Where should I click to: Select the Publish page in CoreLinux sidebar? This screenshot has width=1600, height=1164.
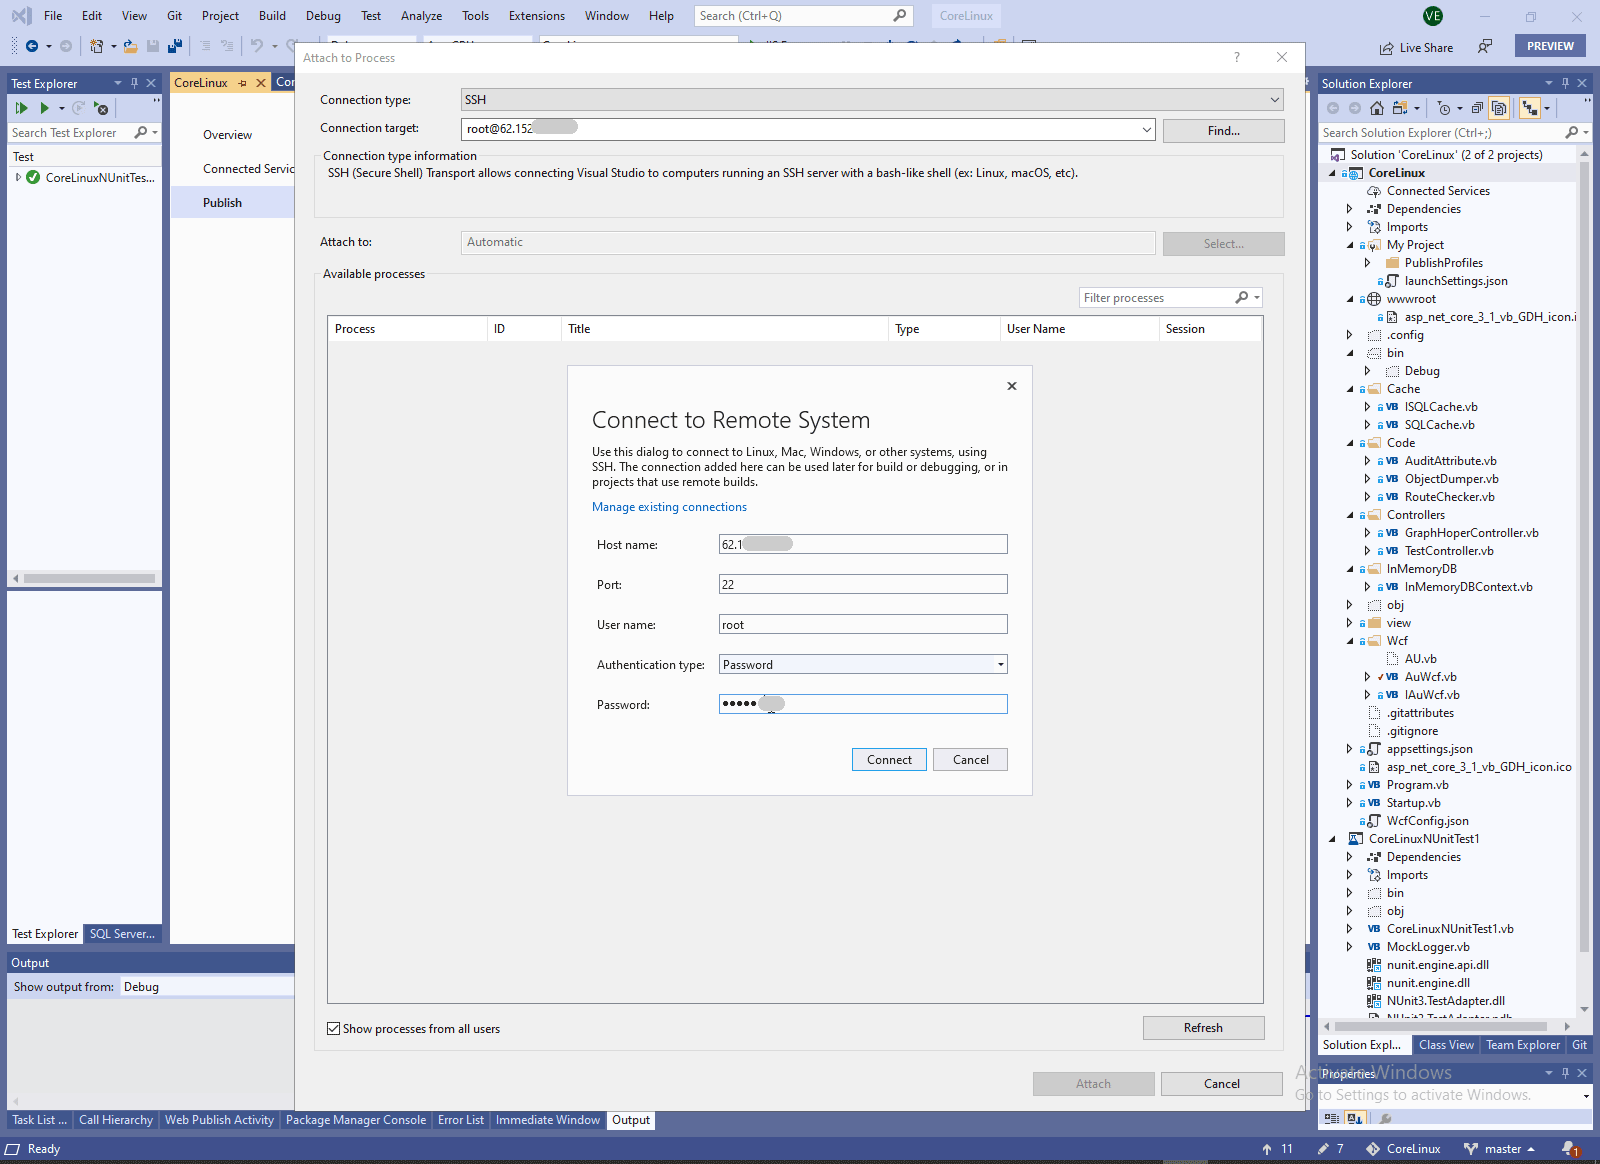[232, 202]
